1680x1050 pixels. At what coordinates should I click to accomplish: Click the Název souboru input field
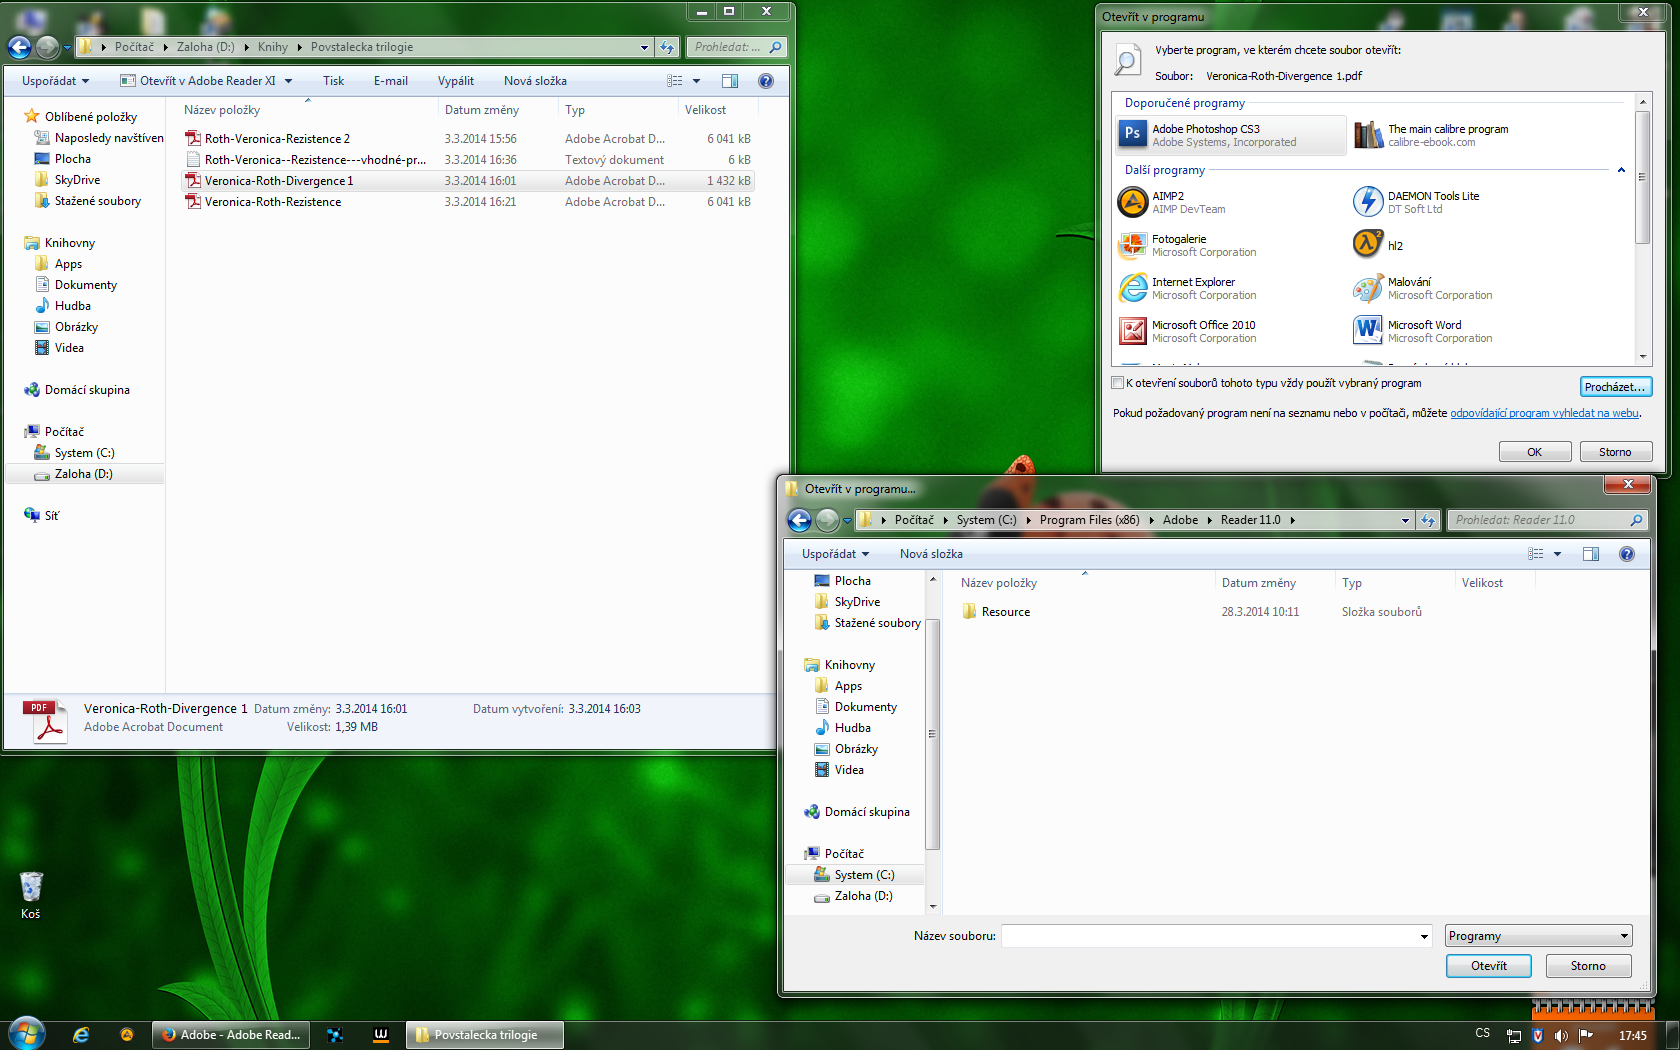pos(1209,936)
